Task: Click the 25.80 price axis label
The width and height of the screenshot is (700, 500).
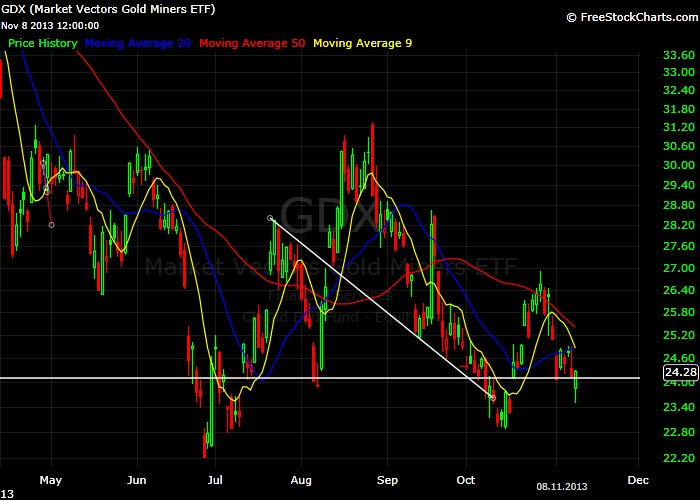Action: click(679, 312)
